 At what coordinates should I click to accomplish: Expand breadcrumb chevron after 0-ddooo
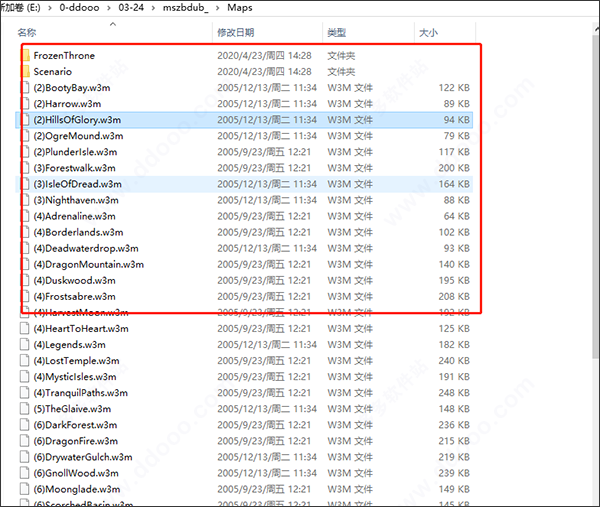[x=109, y=8]
